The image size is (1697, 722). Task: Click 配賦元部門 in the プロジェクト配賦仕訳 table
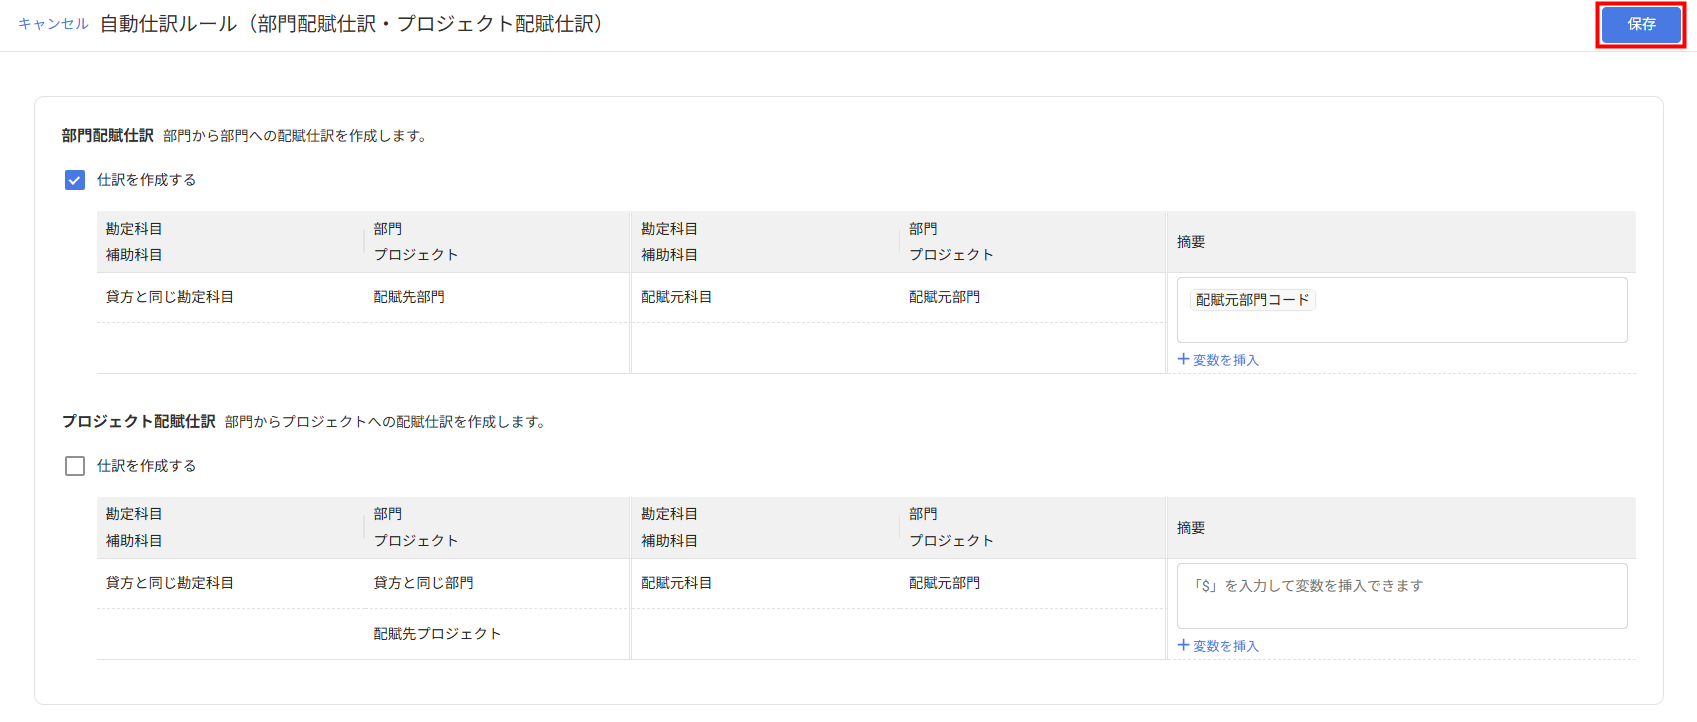point(944,583)
